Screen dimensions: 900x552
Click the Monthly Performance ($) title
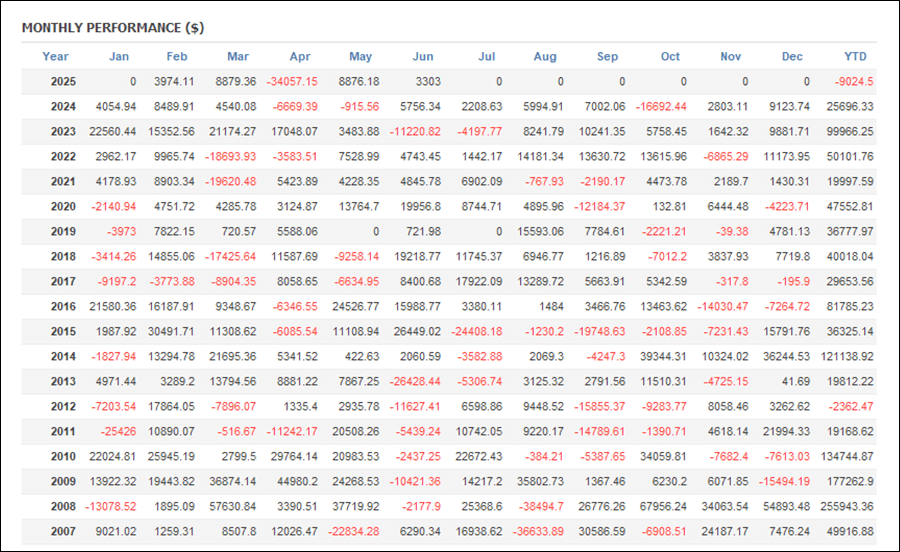(x=113, y=28)
